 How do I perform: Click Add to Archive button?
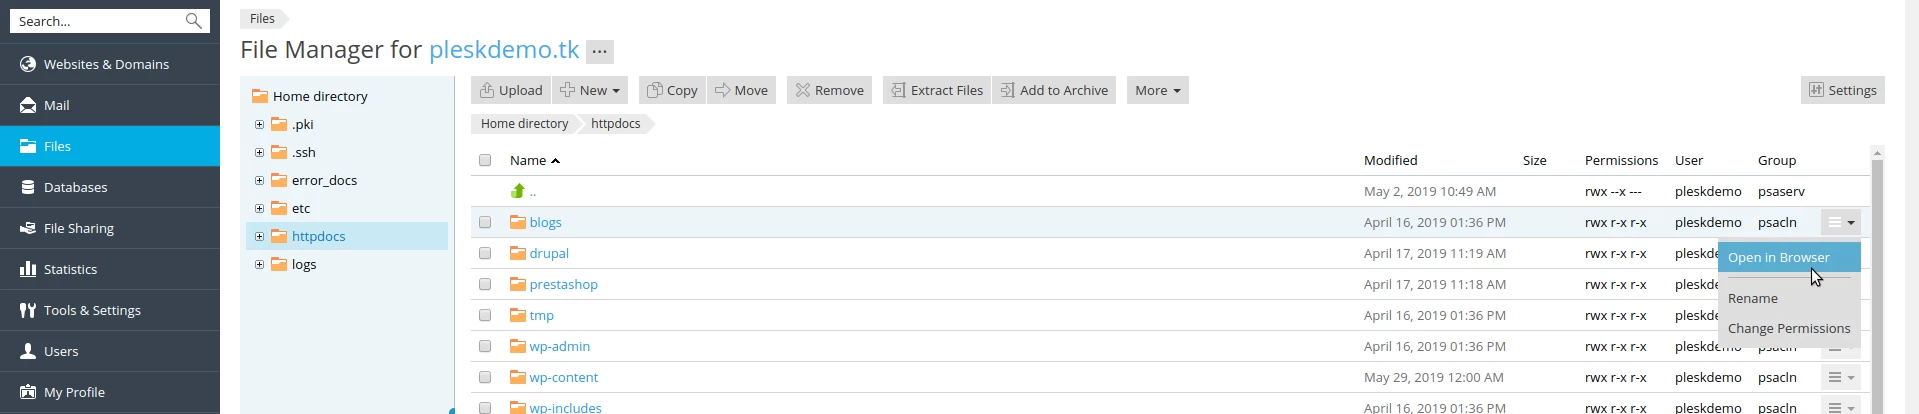click(x=1054, y=90)
